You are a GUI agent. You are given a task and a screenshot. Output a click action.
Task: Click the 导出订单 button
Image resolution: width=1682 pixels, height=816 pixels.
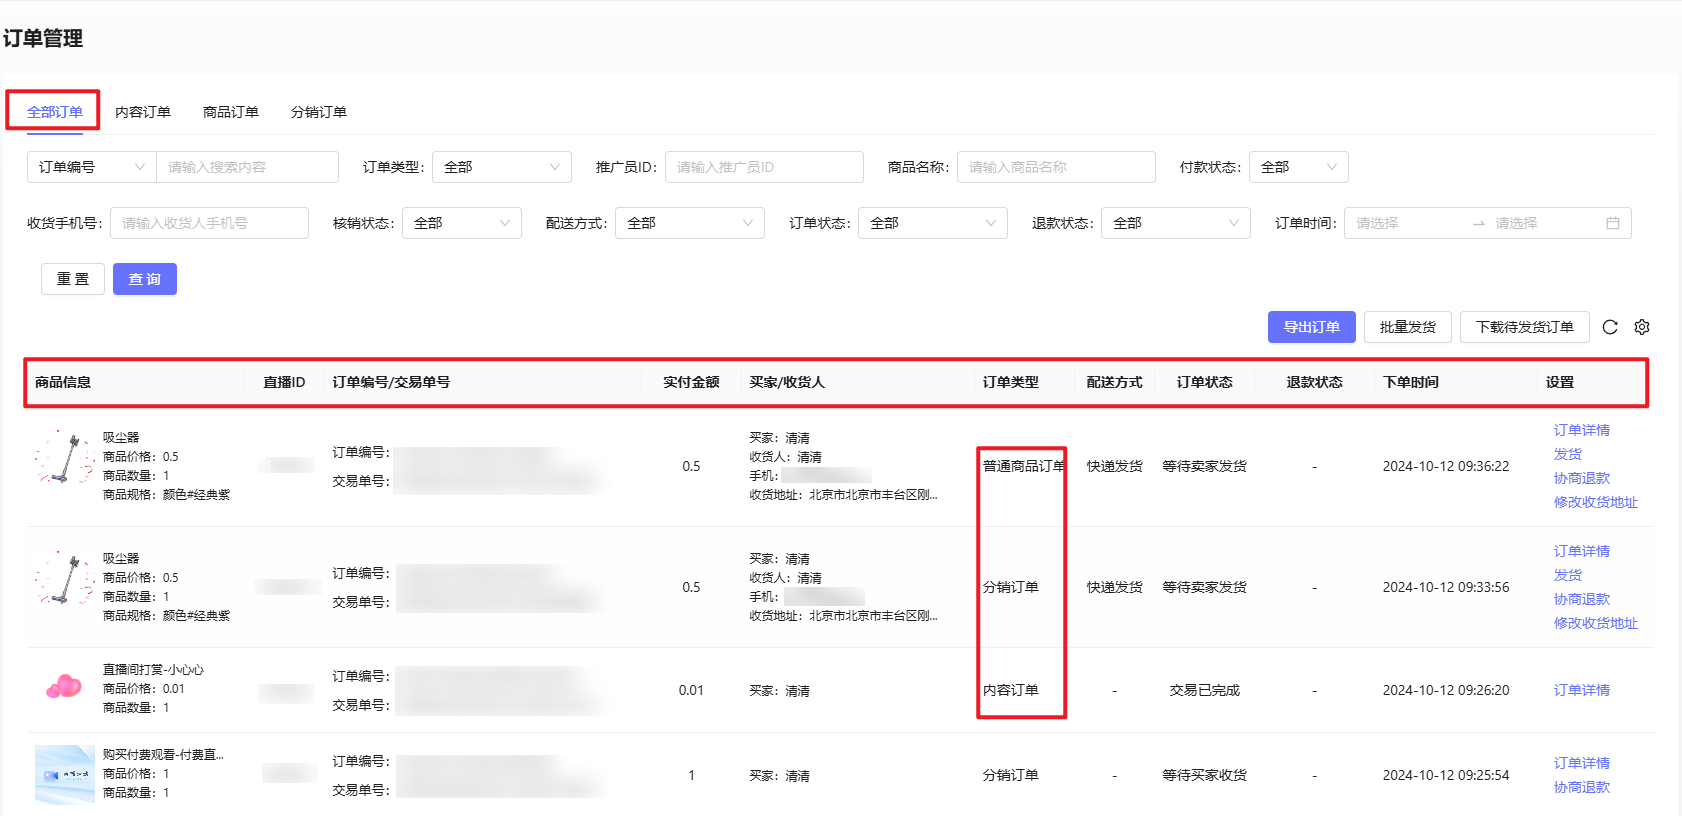tap(1311, 327)
